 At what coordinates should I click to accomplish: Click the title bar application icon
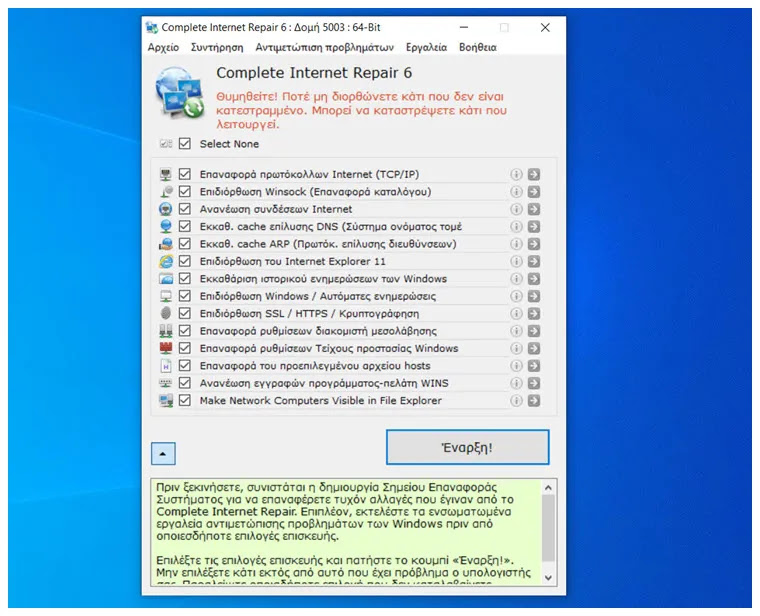point(152,28)
